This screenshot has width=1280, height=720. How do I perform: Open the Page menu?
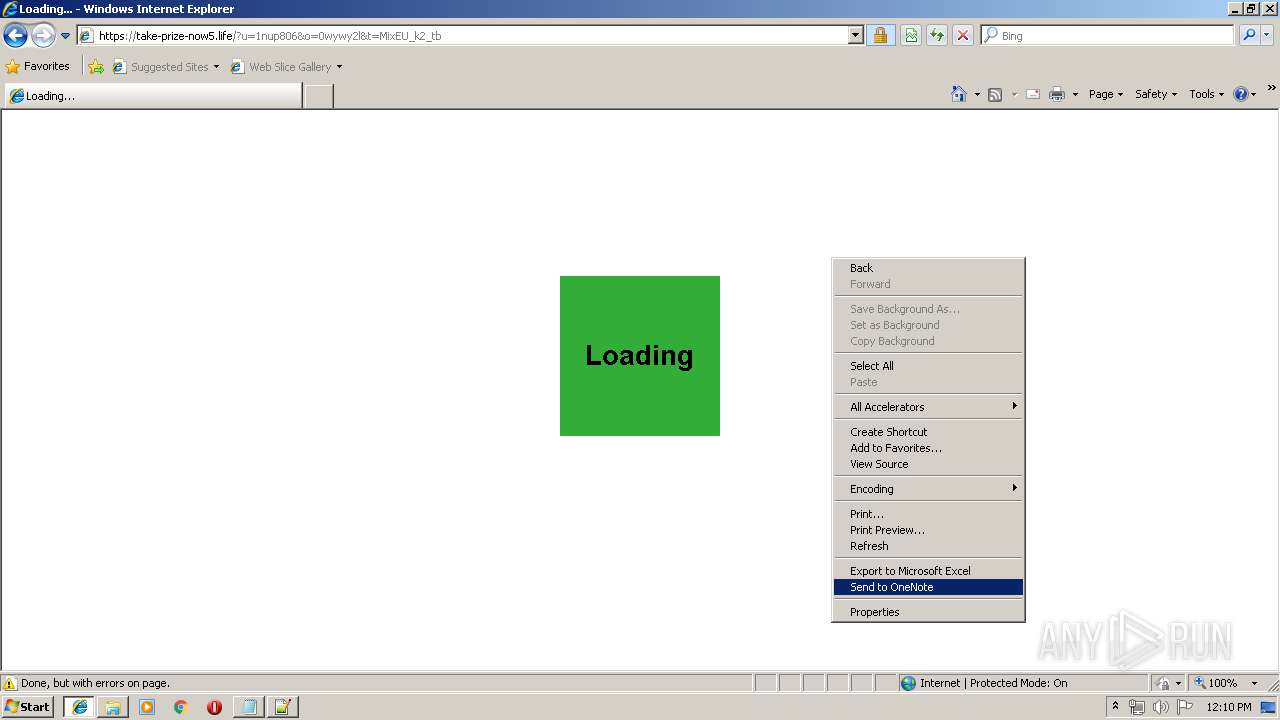coord(1106,94)
